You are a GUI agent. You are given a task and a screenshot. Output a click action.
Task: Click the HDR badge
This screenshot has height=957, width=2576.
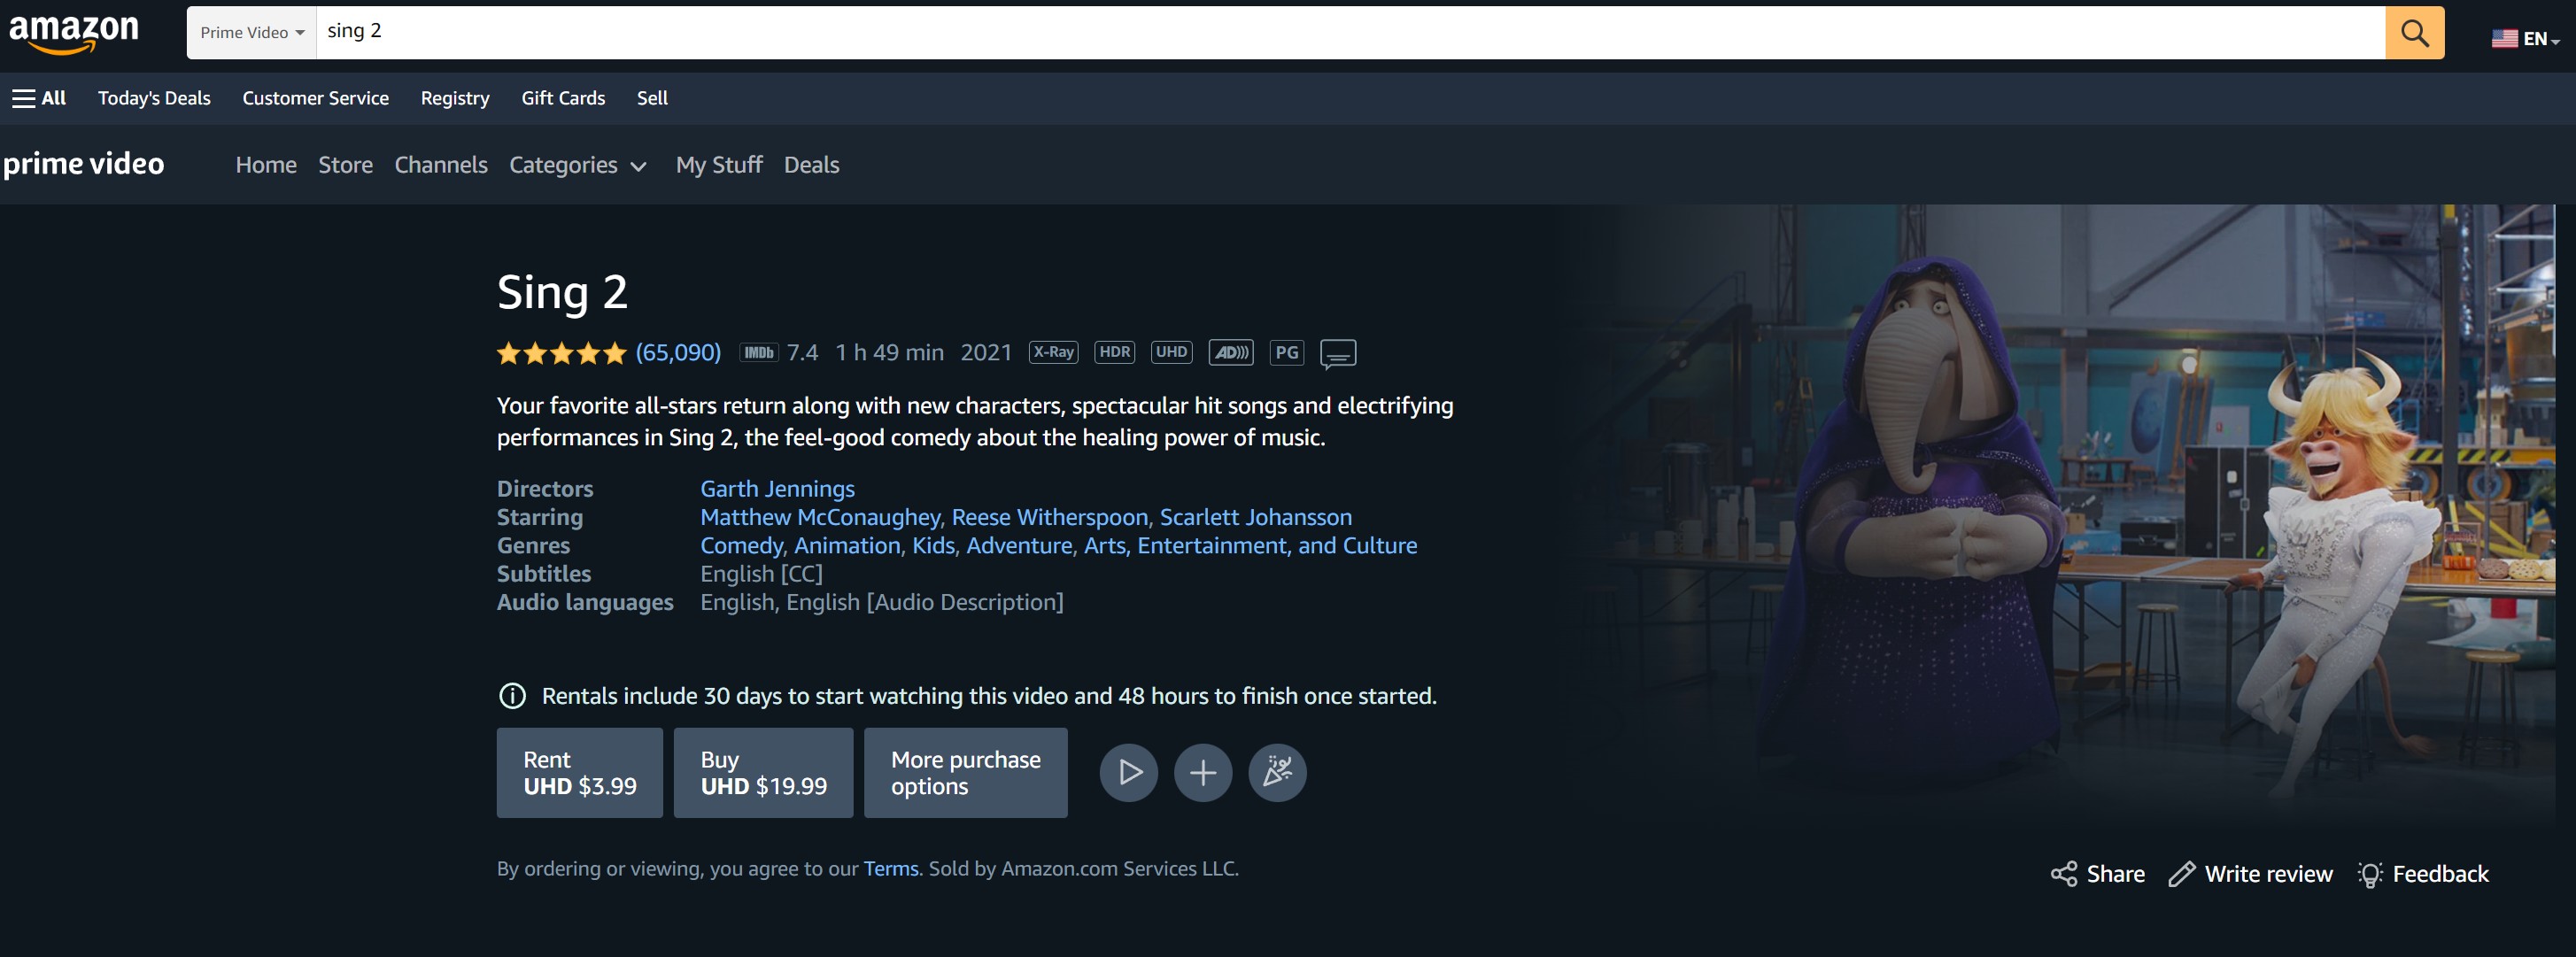1114,352
